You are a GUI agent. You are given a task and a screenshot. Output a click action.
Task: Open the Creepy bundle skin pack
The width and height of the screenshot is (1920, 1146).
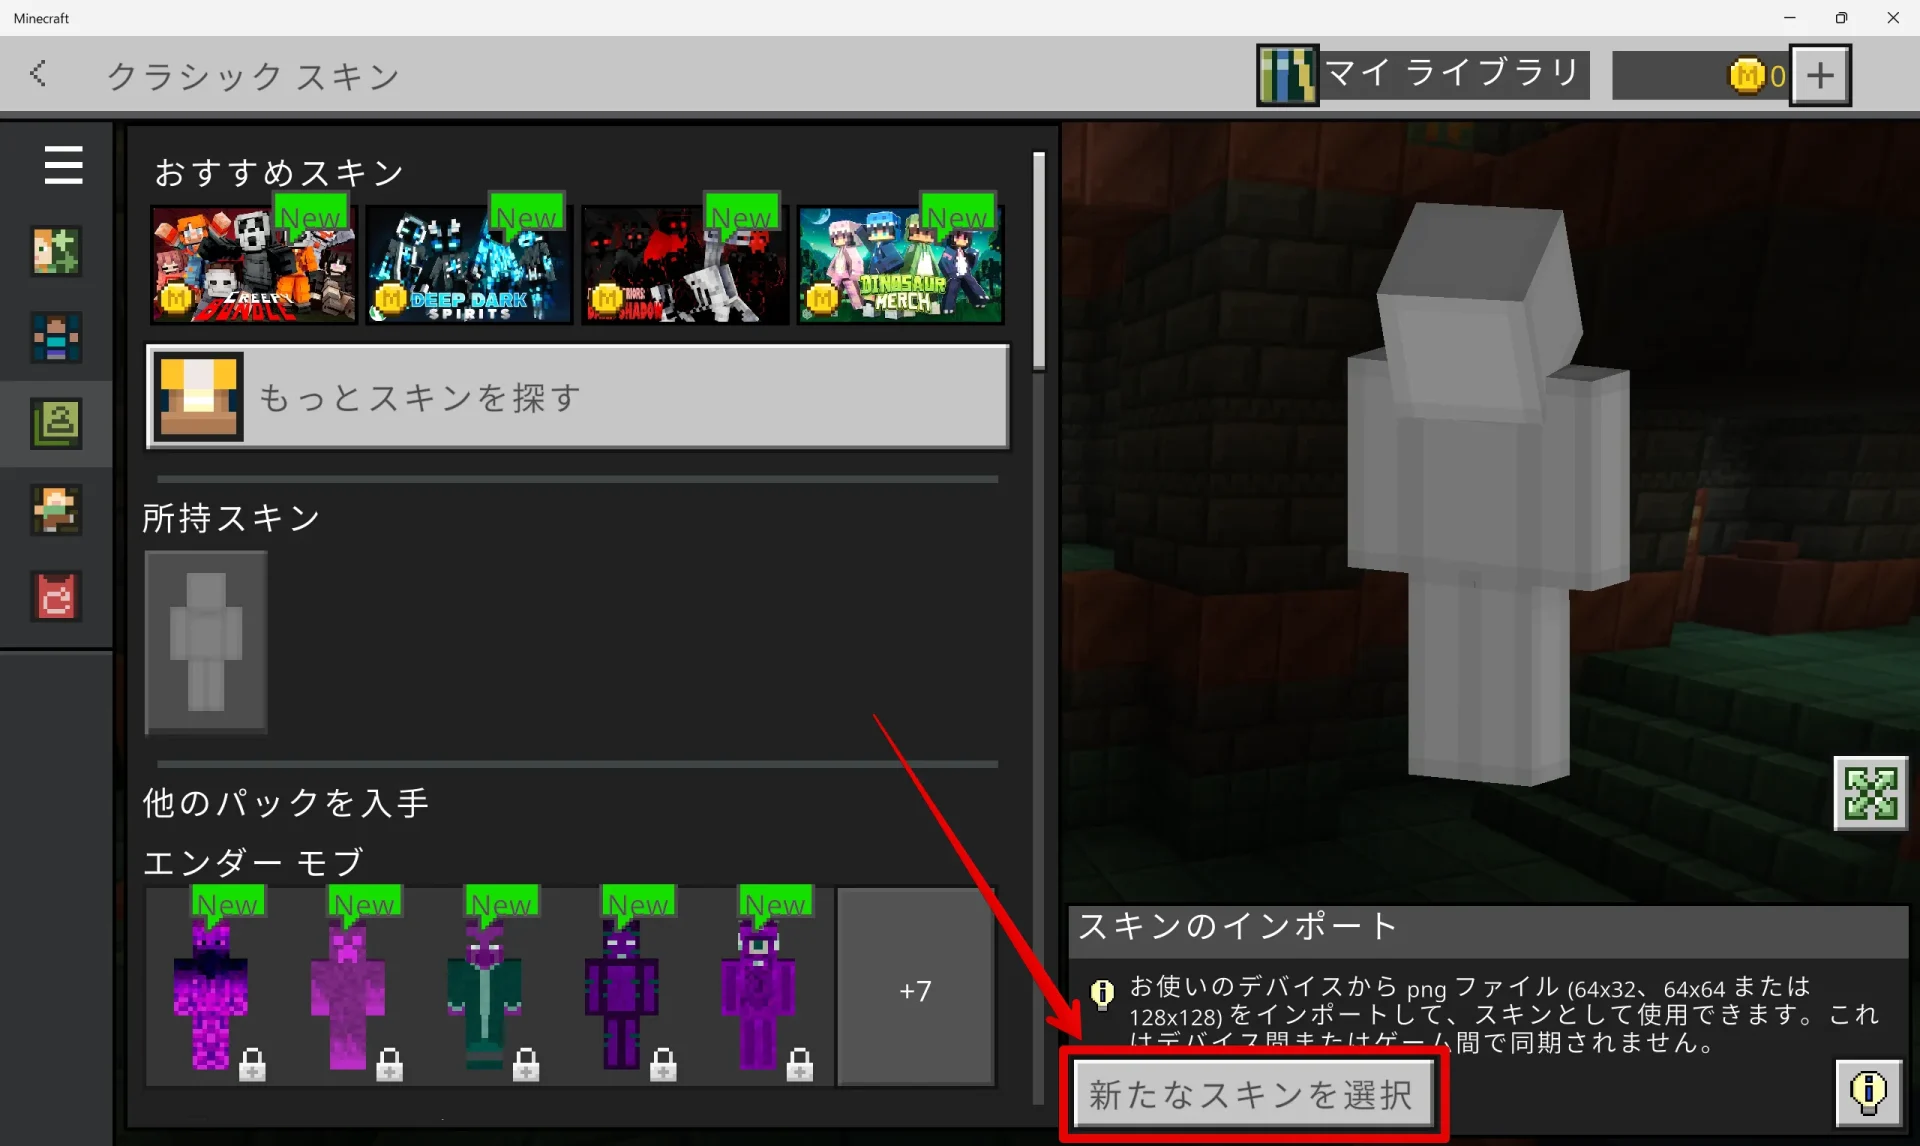(253, 265)
